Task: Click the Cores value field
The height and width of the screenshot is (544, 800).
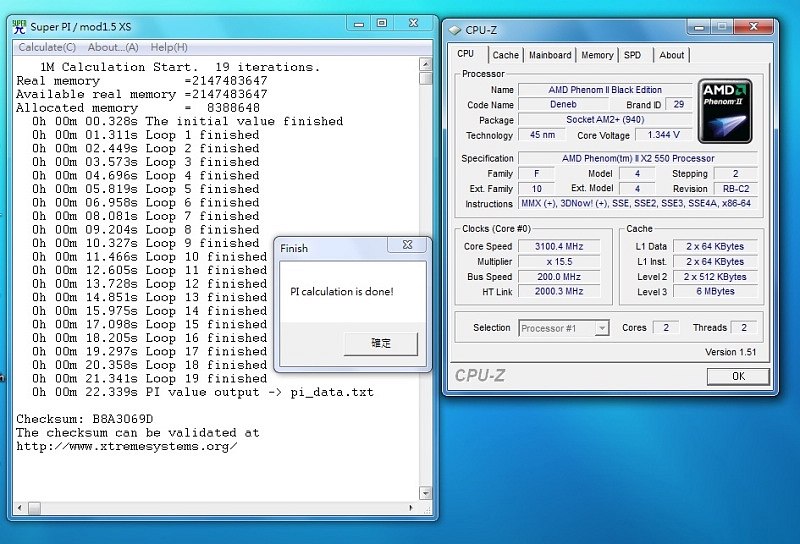Action: click(x=665, y=328)
